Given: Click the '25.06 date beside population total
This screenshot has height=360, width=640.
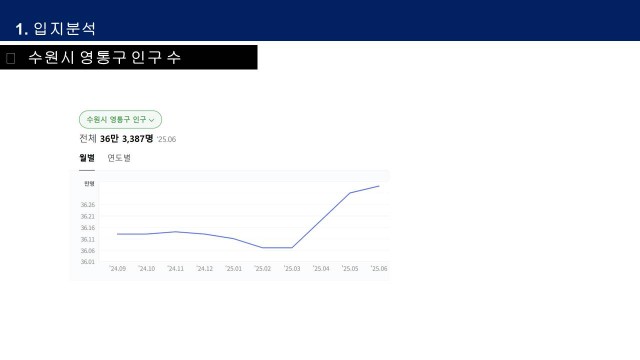Looking at the screenshot, I should coord(167,139).
